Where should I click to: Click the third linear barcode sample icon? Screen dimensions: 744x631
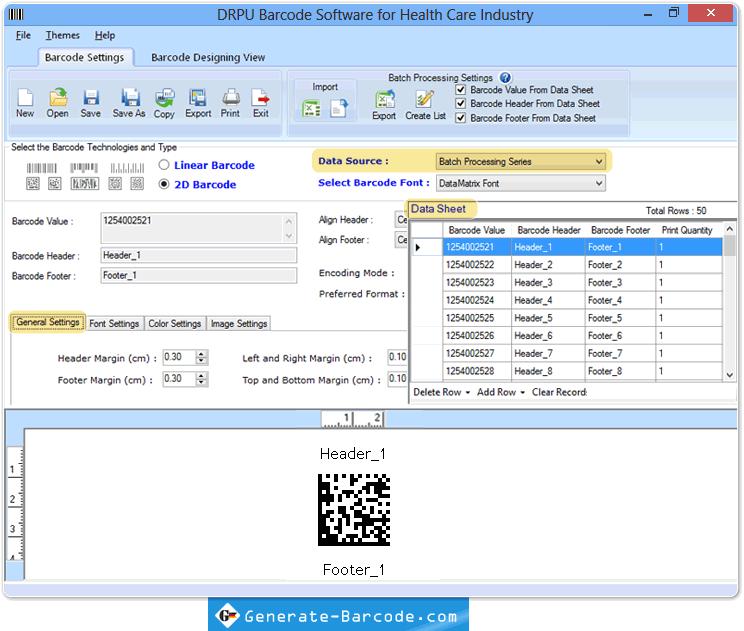(127, 168)
